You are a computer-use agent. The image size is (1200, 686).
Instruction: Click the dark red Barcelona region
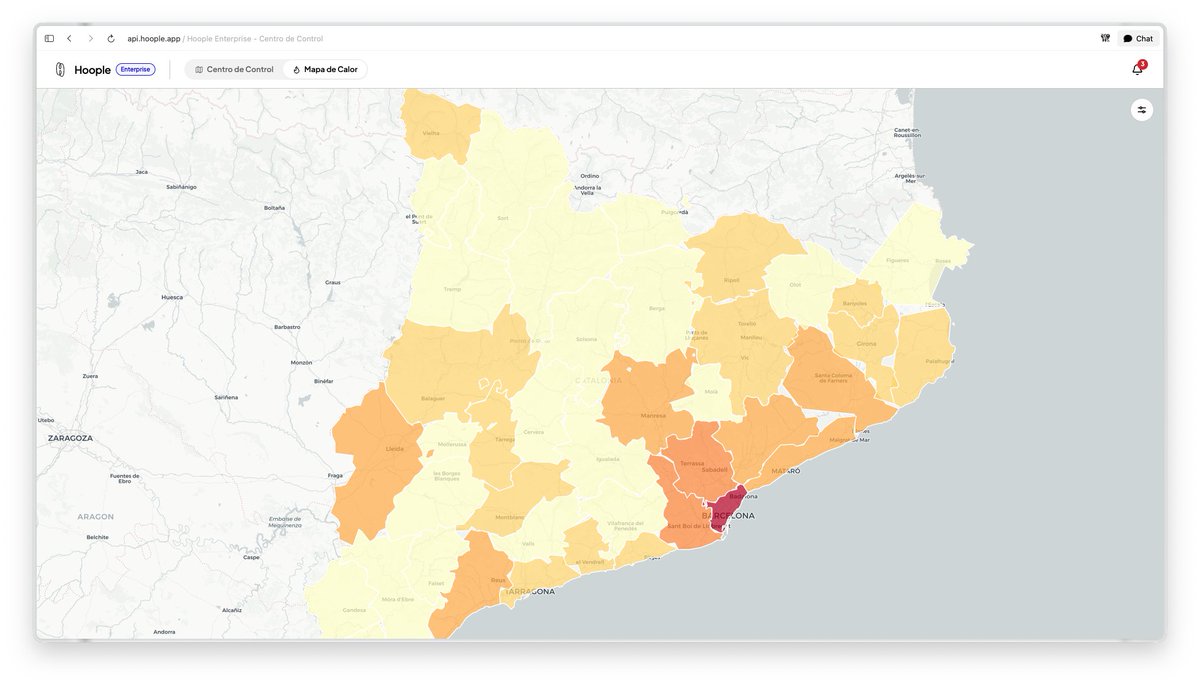click(x=728, y=508)
